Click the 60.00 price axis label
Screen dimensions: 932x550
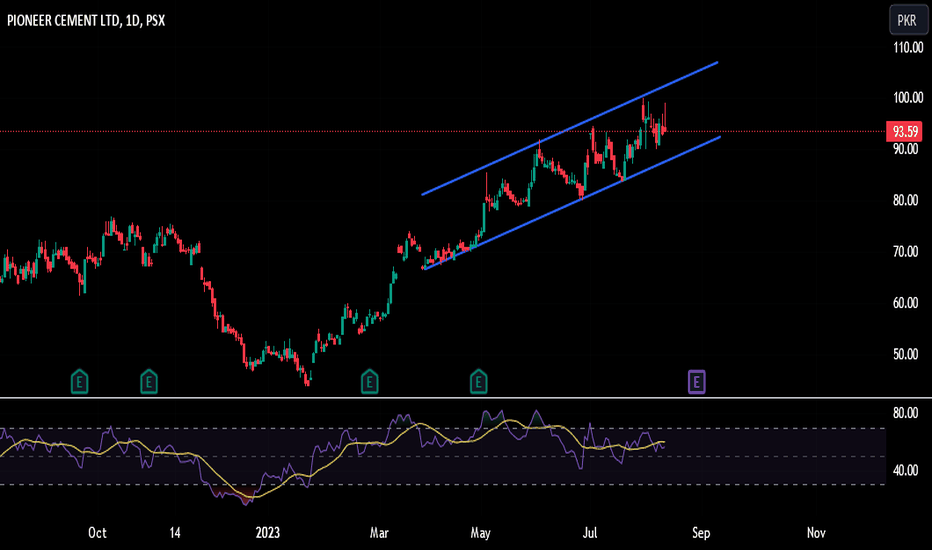coord(905,303)
